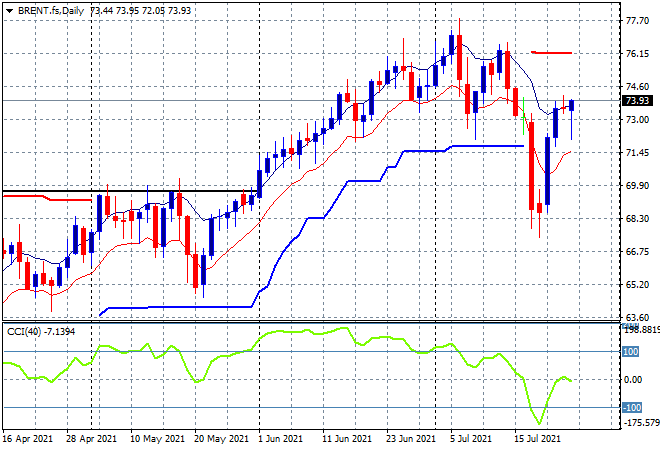The width and height of the screenshot is (660, 450).
Task: Select the 11 Jun 2021 date label
Action: point(347,439)
